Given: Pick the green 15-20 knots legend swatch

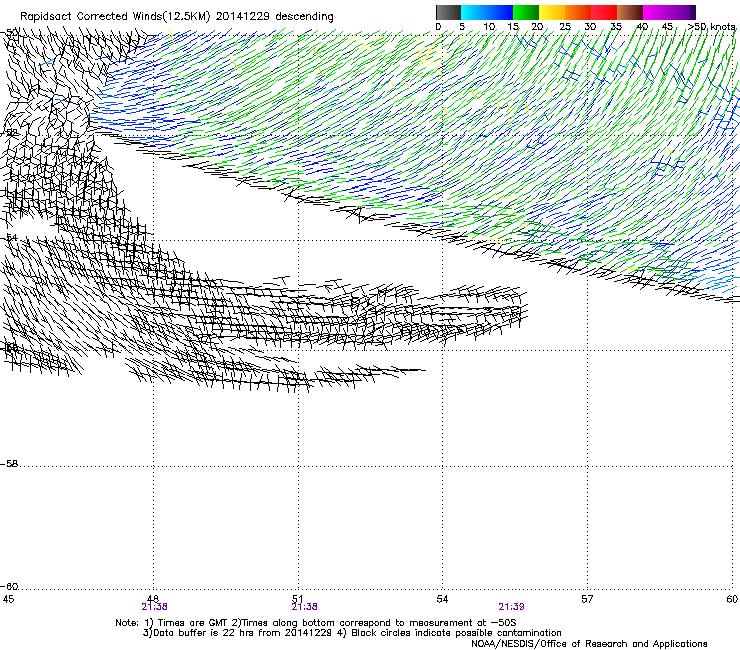Looking at the screenshot, I should point(526,12).
